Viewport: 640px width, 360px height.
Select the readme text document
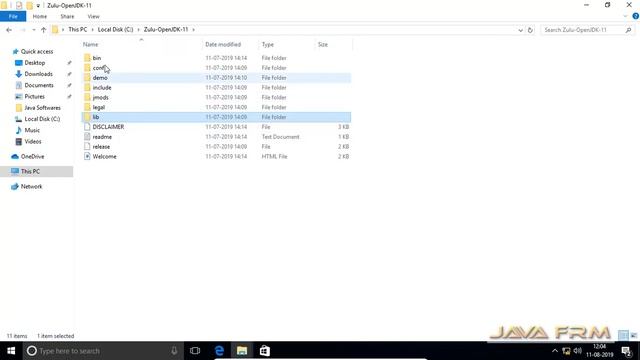(x=102, y=137)
